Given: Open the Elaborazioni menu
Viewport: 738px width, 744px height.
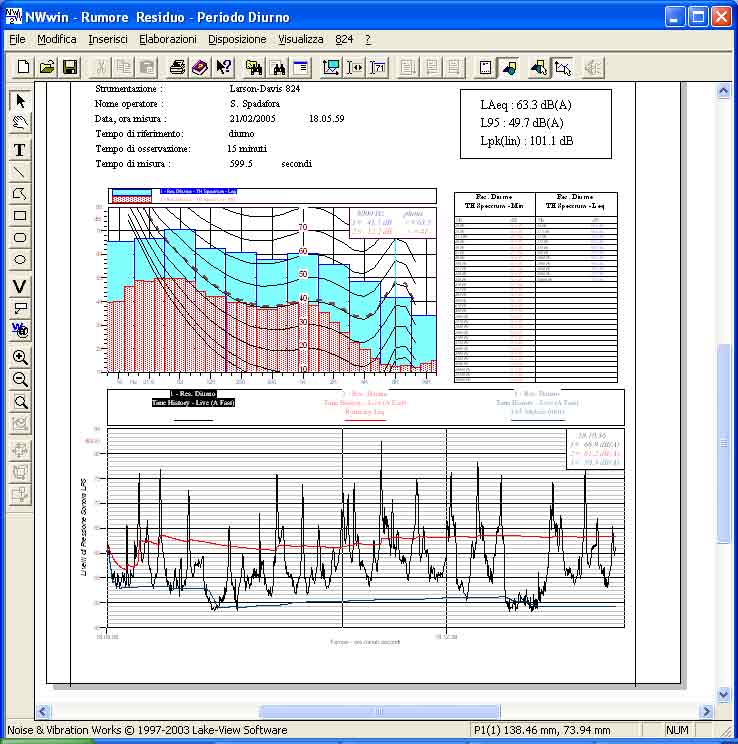Looking at the screenshot, I should (168, 39).
